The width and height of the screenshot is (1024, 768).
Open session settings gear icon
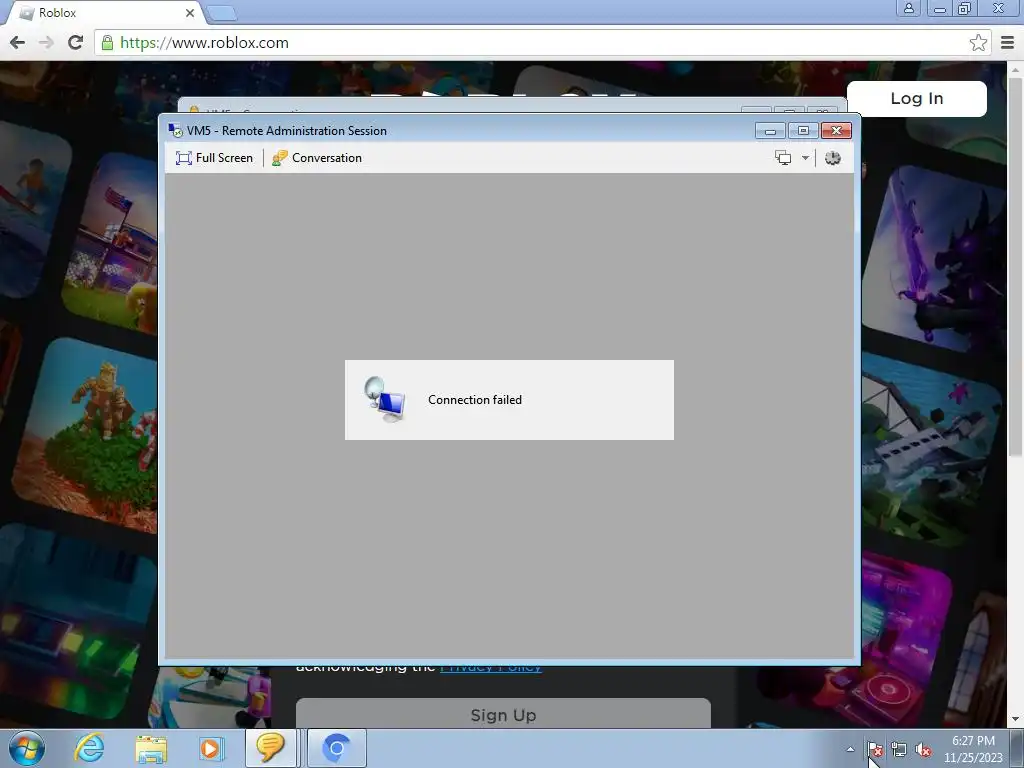(x=833, y=158)
